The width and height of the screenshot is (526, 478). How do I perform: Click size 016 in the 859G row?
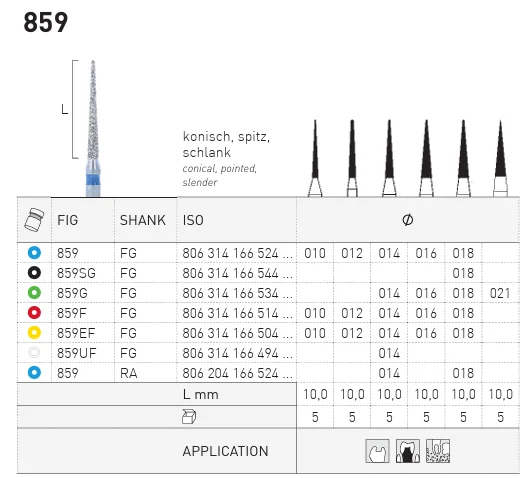[426, 293]
